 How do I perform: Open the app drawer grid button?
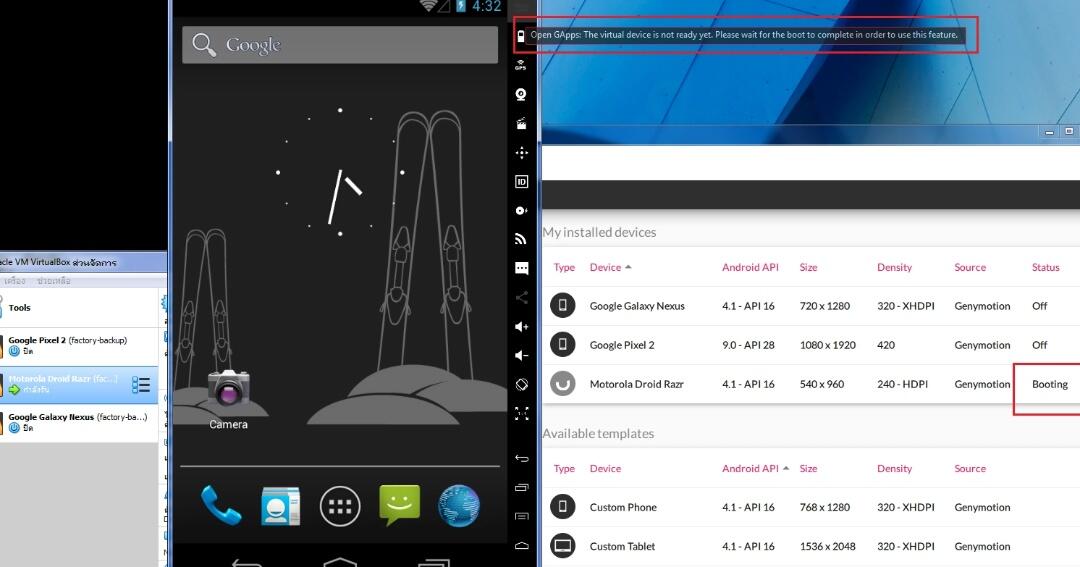(x=340, y=506)
